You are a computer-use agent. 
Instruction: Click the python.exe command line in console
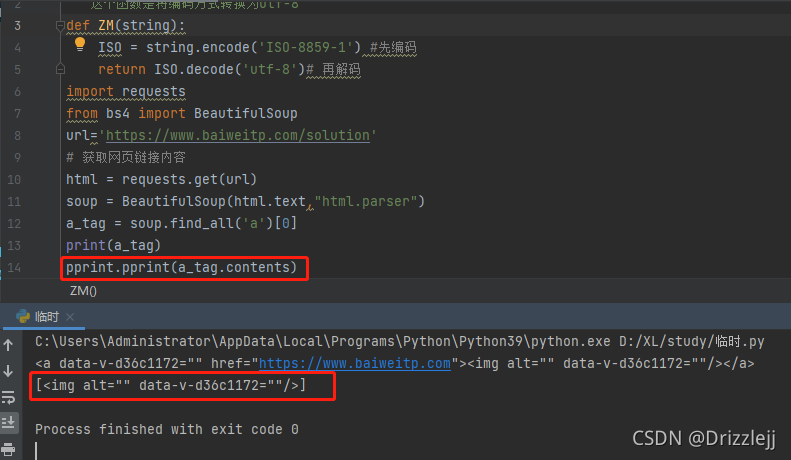(x=400, y=341)
